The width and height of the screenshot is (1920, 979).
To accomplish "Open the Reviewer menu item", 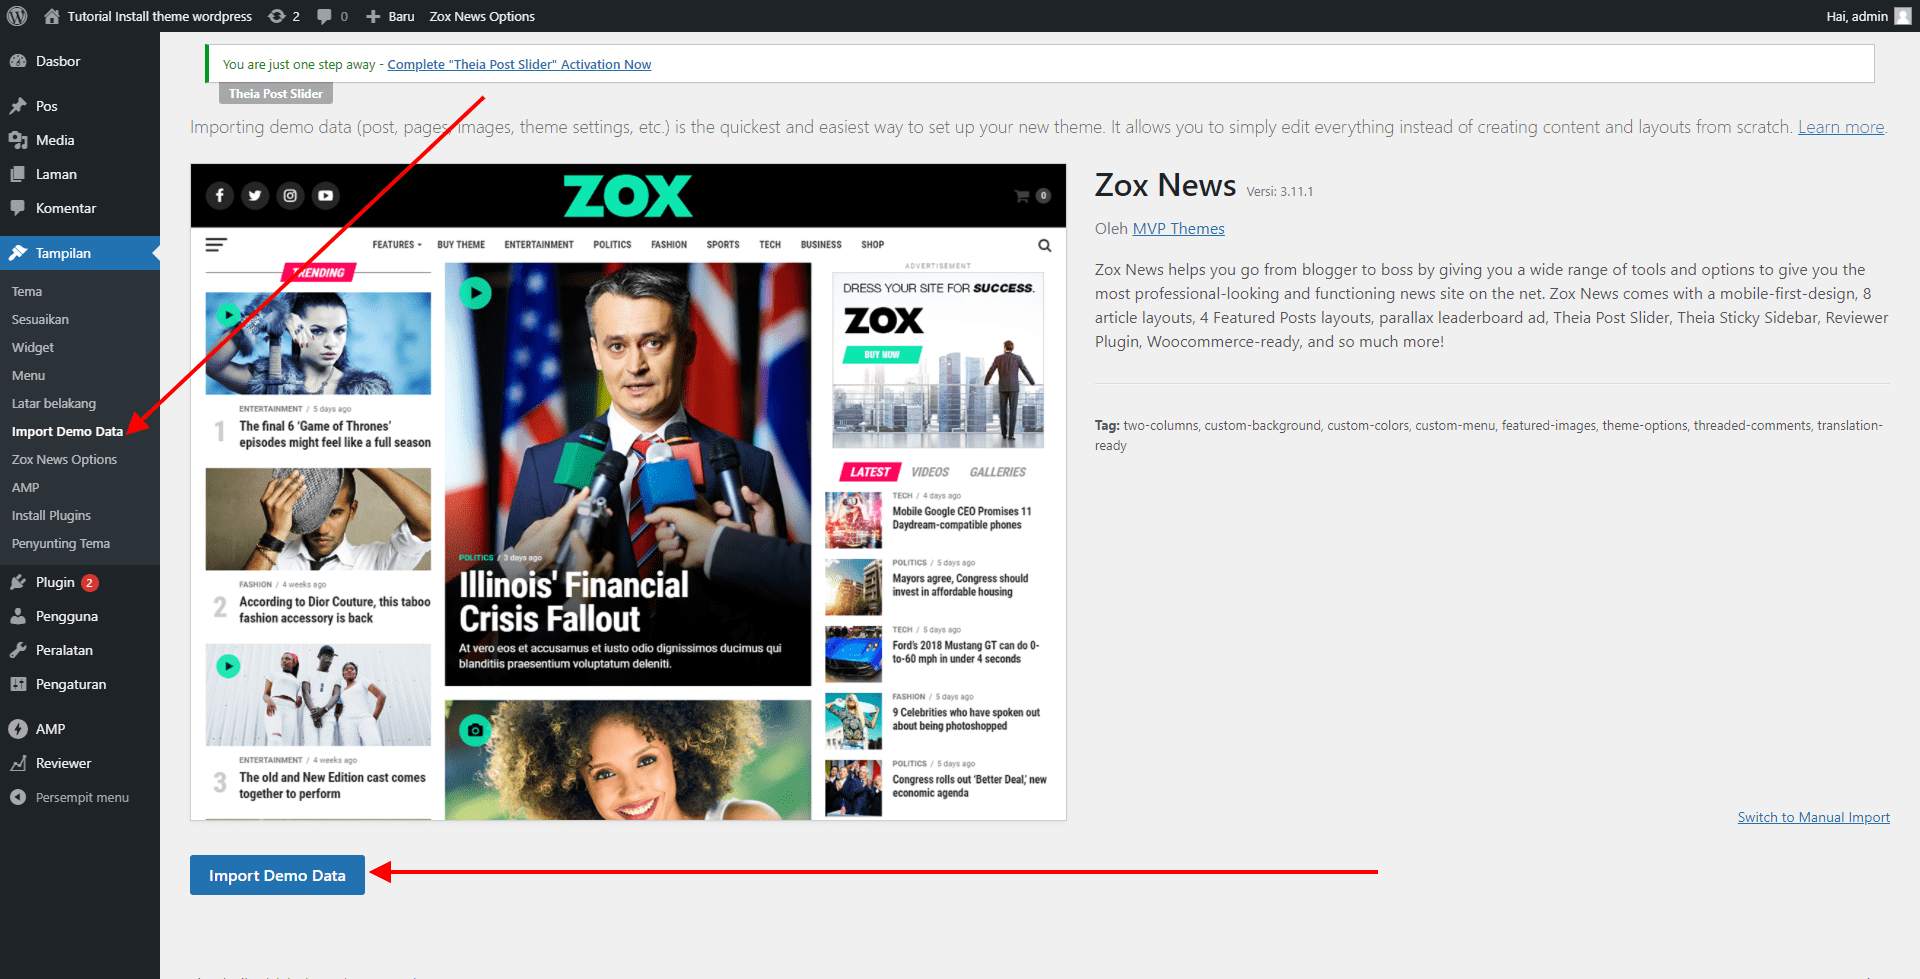I will point(63,763).
